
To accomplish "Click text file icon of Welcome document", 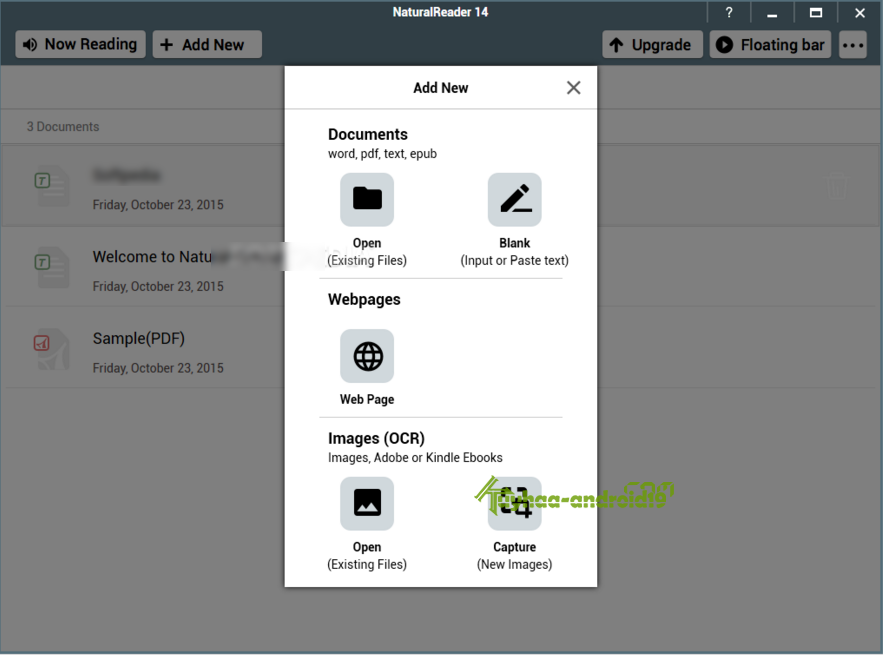I will click(x=52, y=268).
